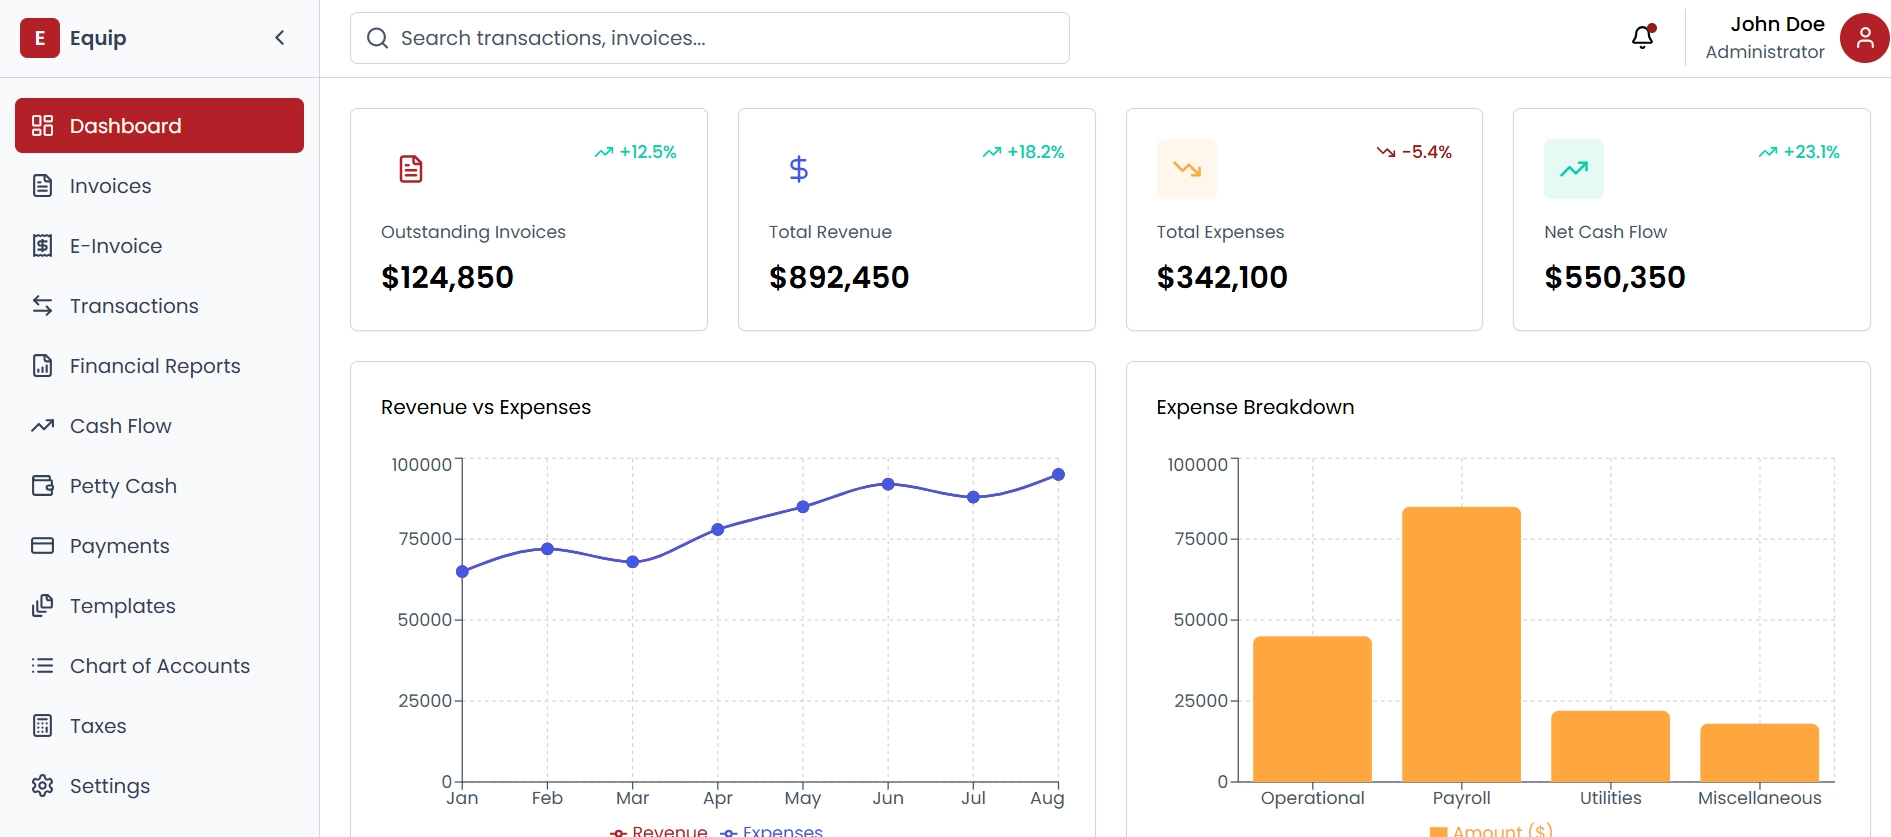This screenshot has width=1891, height=837.
Task: Open the Invoices menu item
Action: [x=110, y=186]
